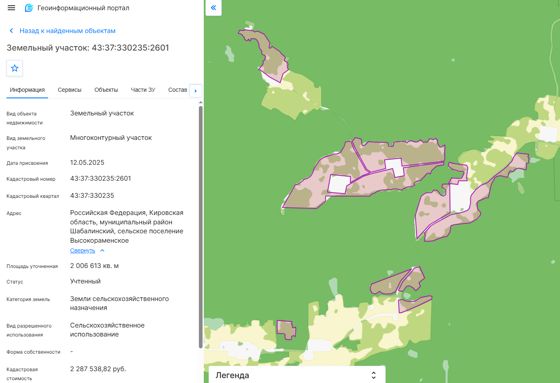Screen dimensions: 560x383
Task: Open the Сервисы tab
Action: tap(70, 90)
